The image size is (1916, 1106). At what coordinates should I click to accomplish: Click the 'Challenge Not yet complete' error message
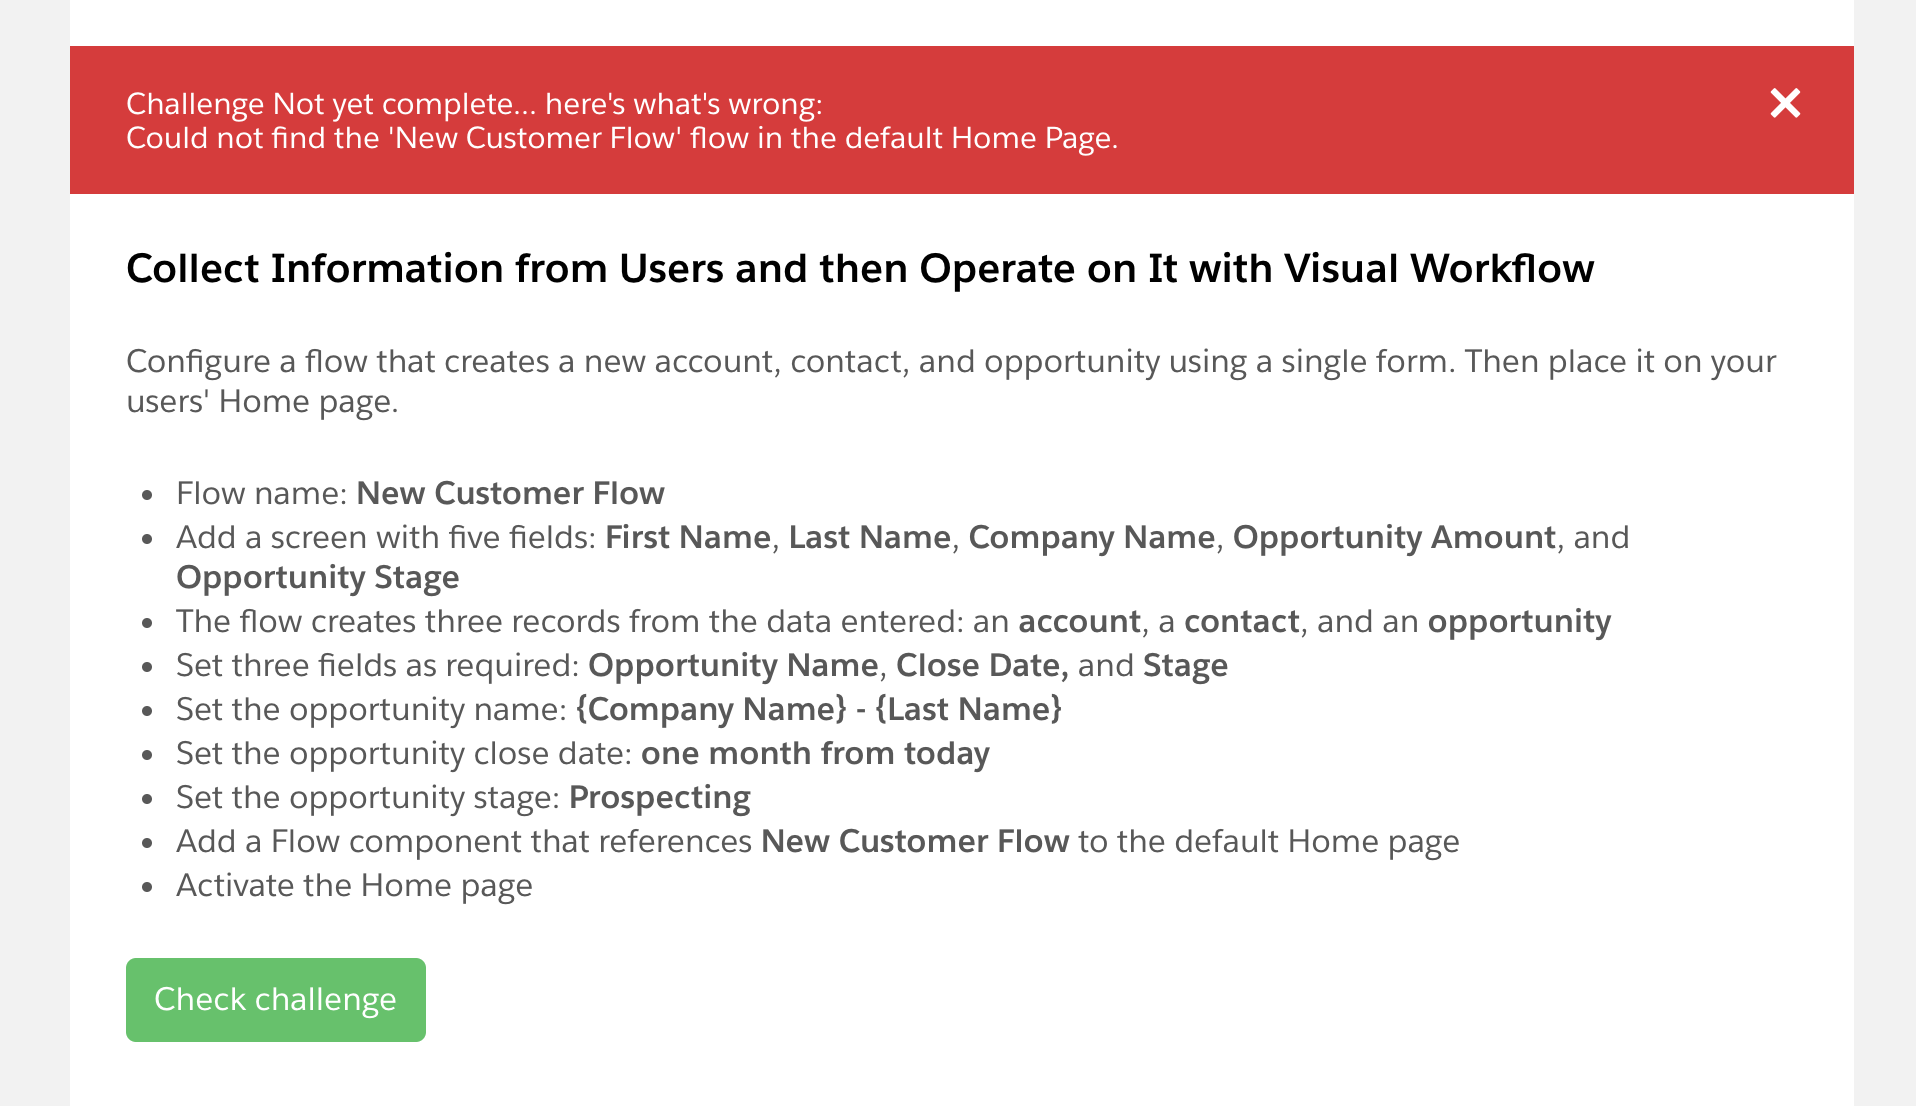(474, 104)
